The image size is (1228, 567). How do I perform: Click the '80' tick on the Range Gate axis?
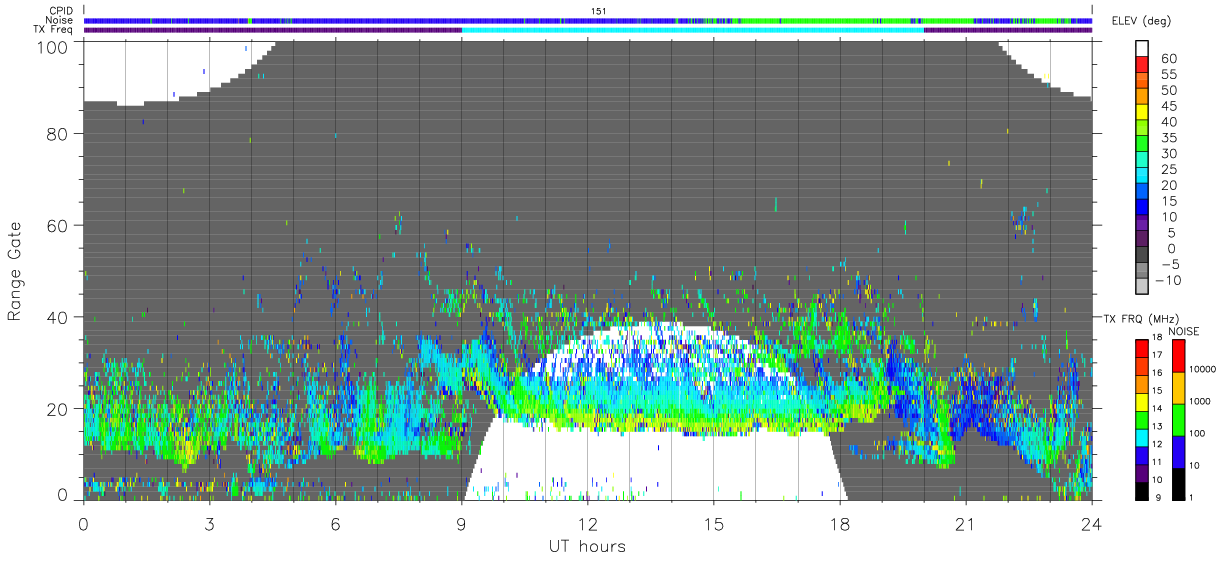tap(57, 133)
